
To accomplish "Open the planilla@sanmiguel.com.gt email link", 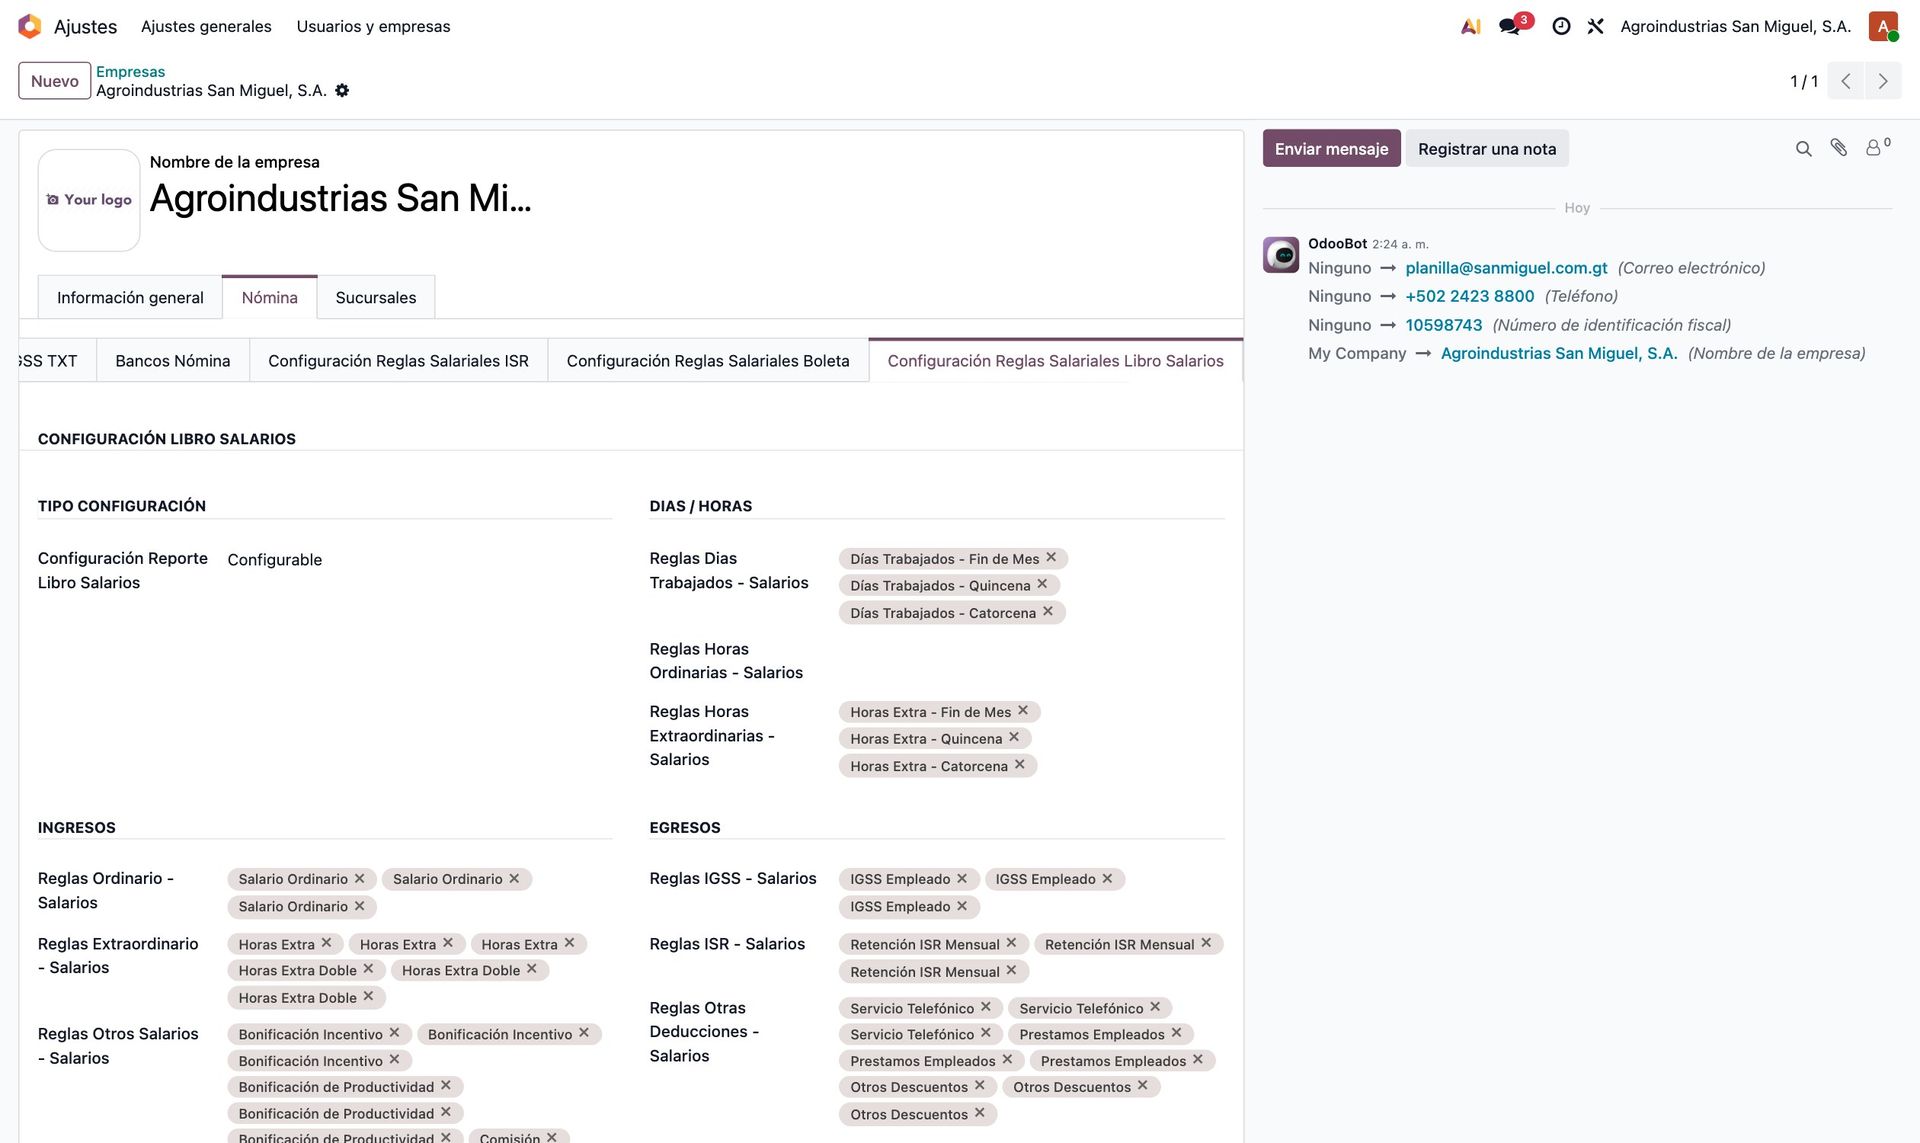I will 1506,268.
